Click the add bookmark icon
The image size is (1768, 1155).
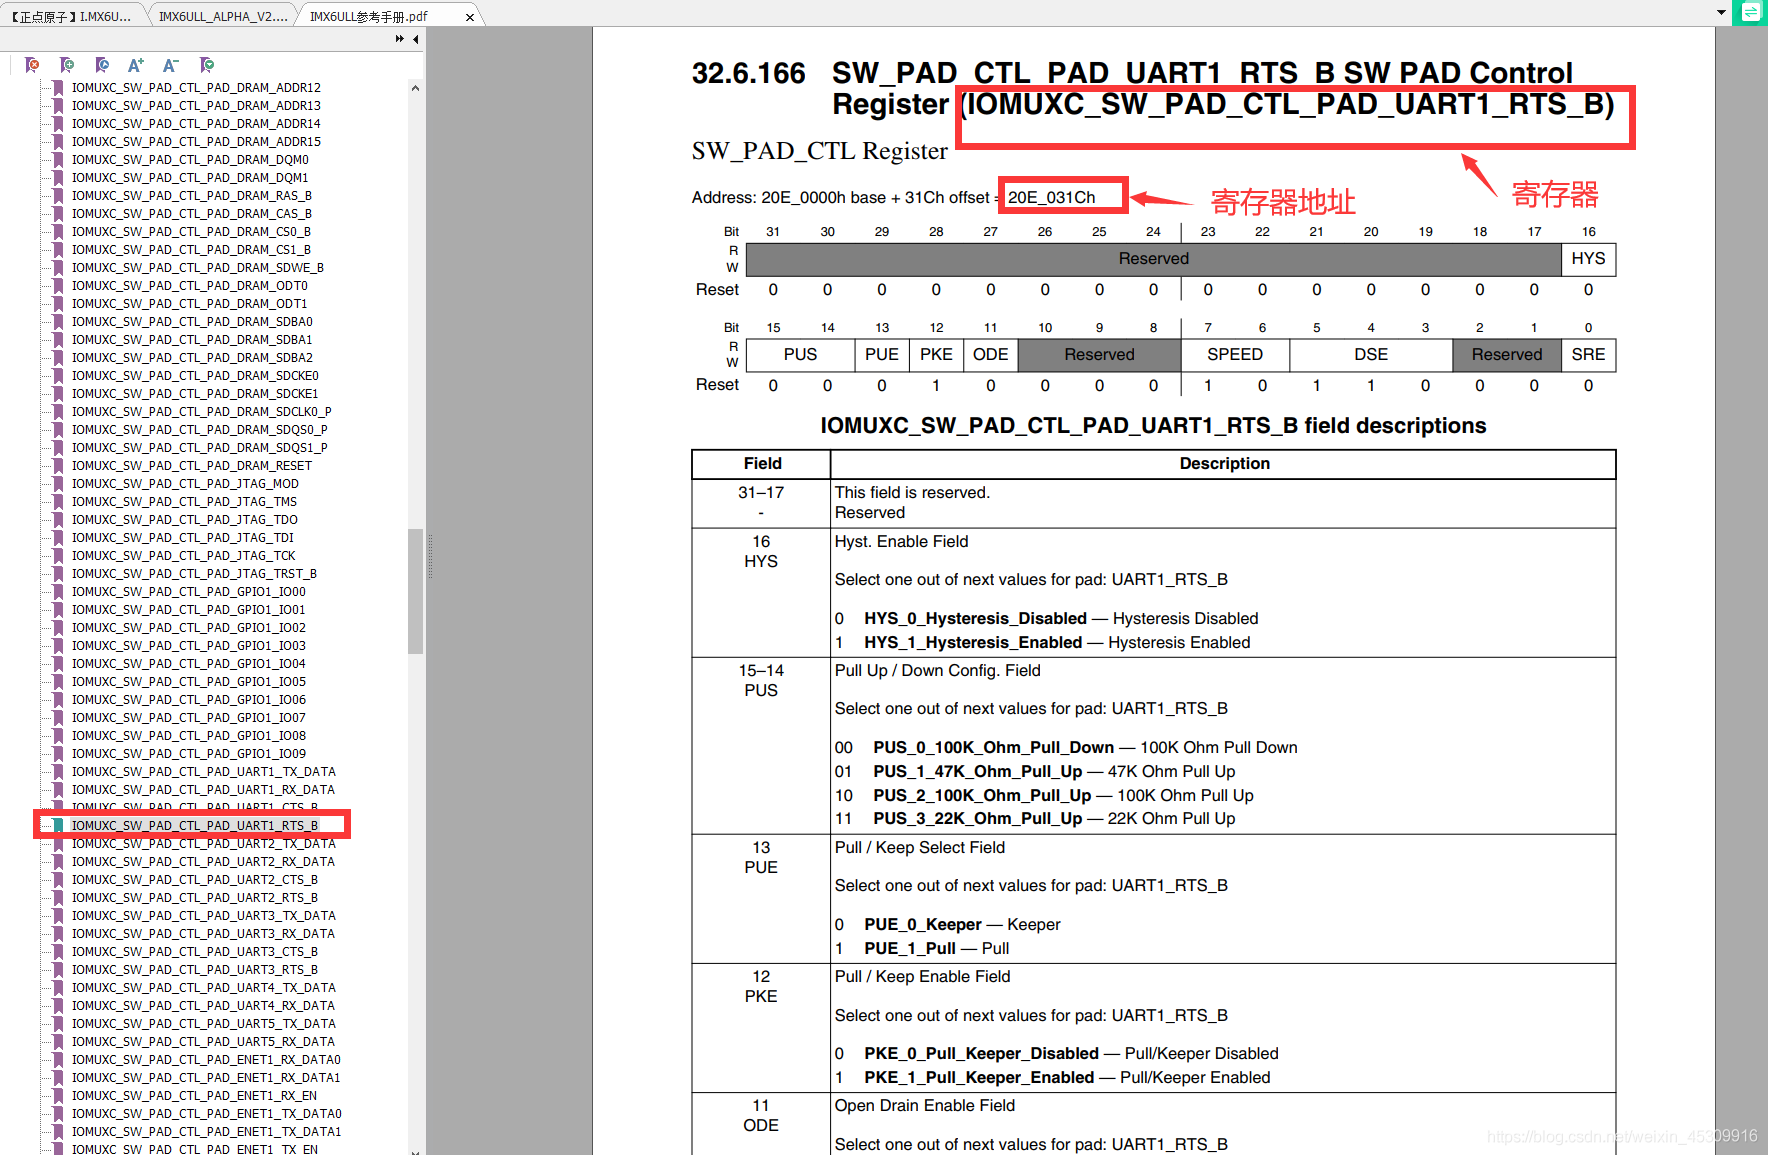click(67, 65)
